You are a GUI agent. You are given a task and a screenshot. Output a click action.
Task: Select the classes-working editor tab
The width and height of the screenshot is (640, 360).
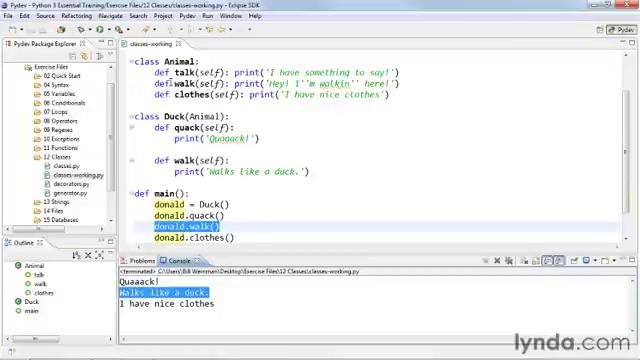coord(151,44)
